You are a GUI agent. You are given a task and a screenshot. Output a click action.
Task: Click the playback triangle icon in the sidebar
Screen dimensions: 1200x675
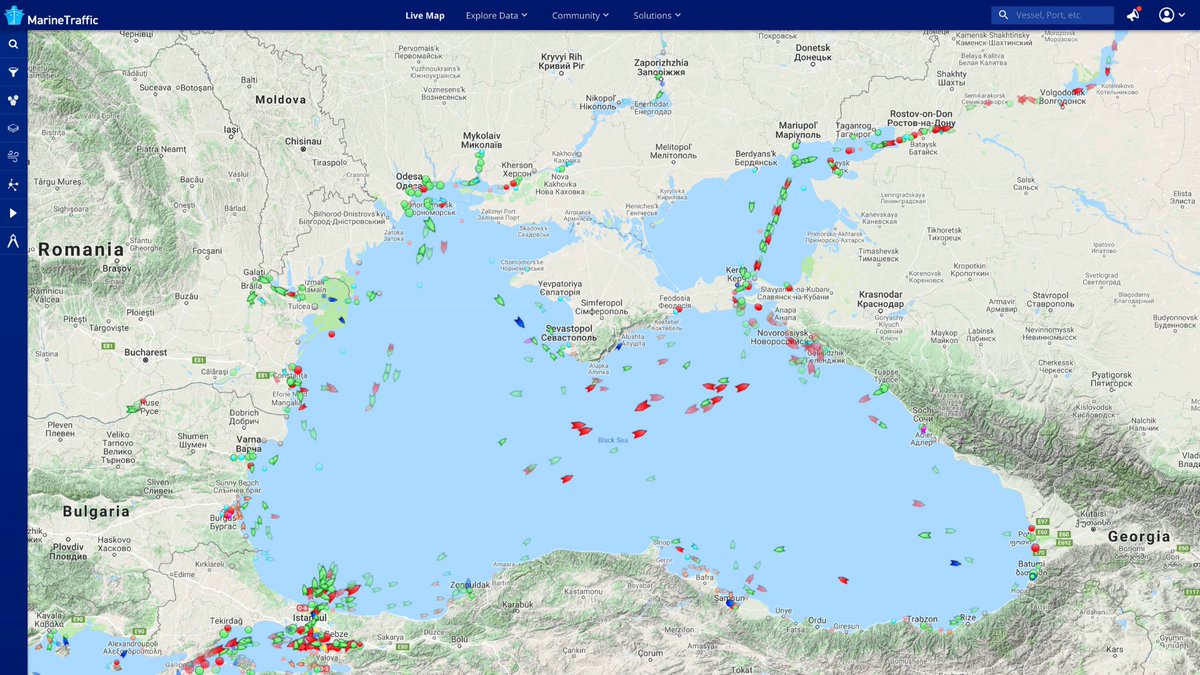[13, 212]
